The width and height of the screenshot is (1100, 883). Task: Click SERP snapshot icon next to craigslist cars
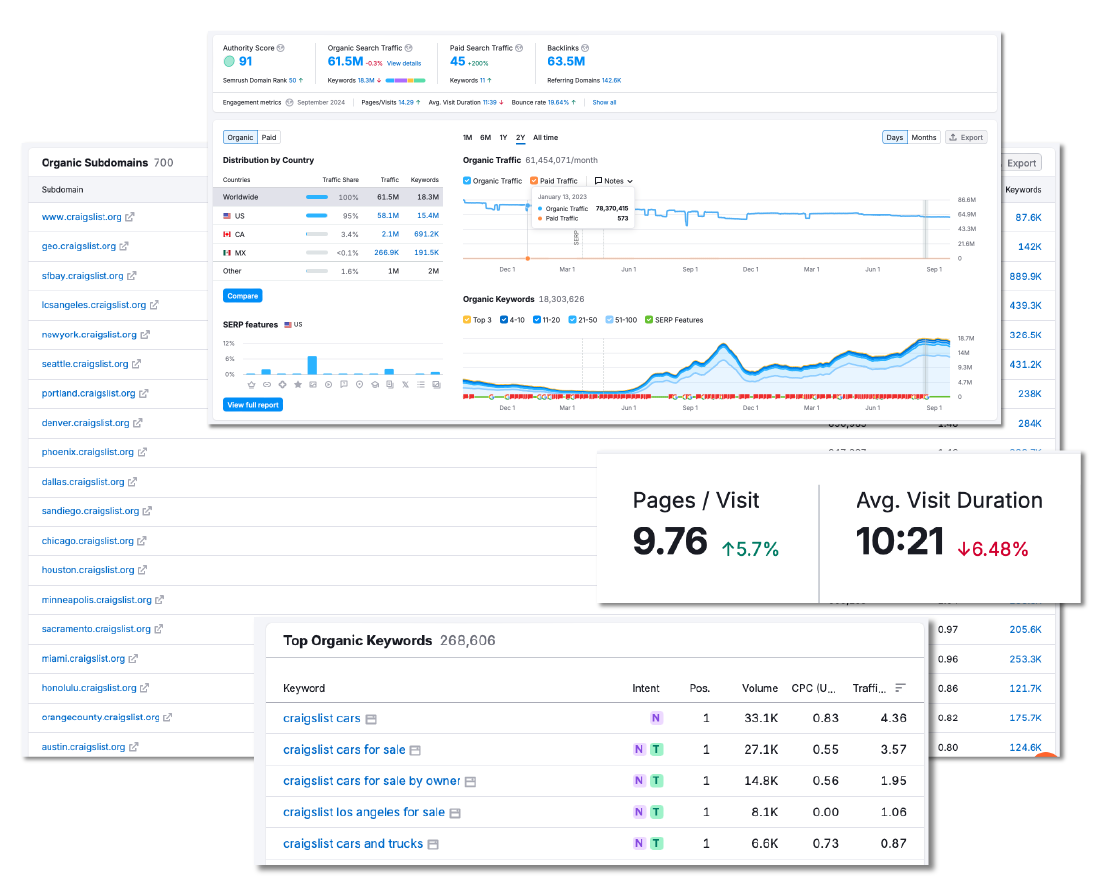click(x=371, y=720)
